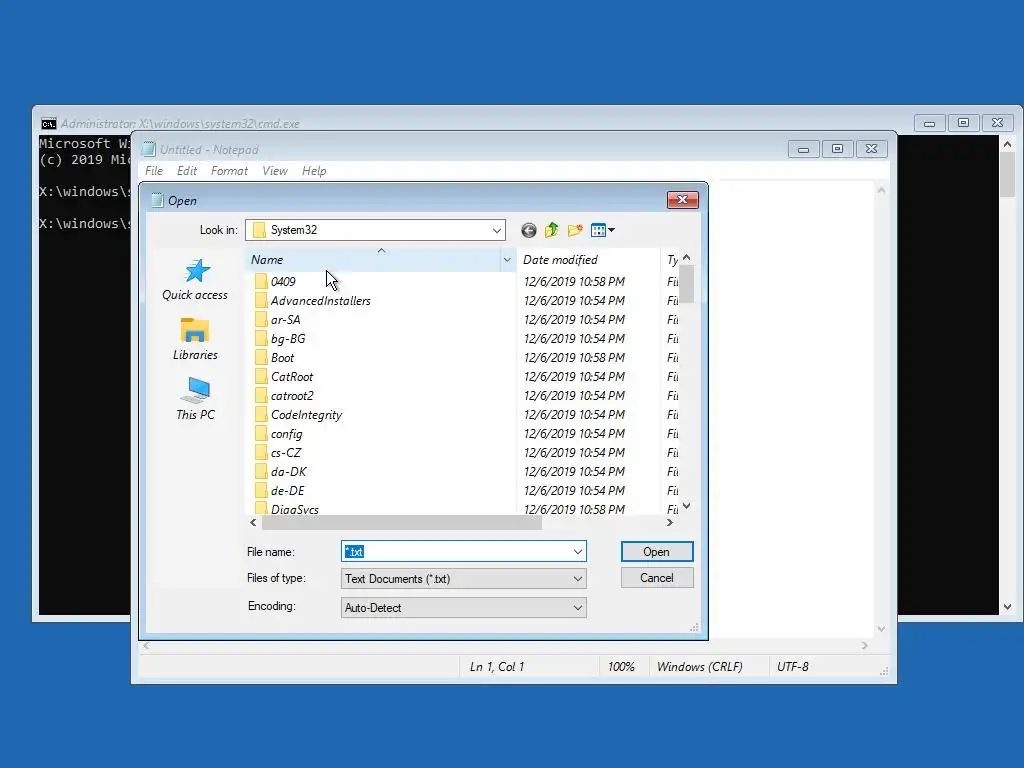
Task: Click Windows (CRLF) in Notepad status bar
Action: [699, 667]
